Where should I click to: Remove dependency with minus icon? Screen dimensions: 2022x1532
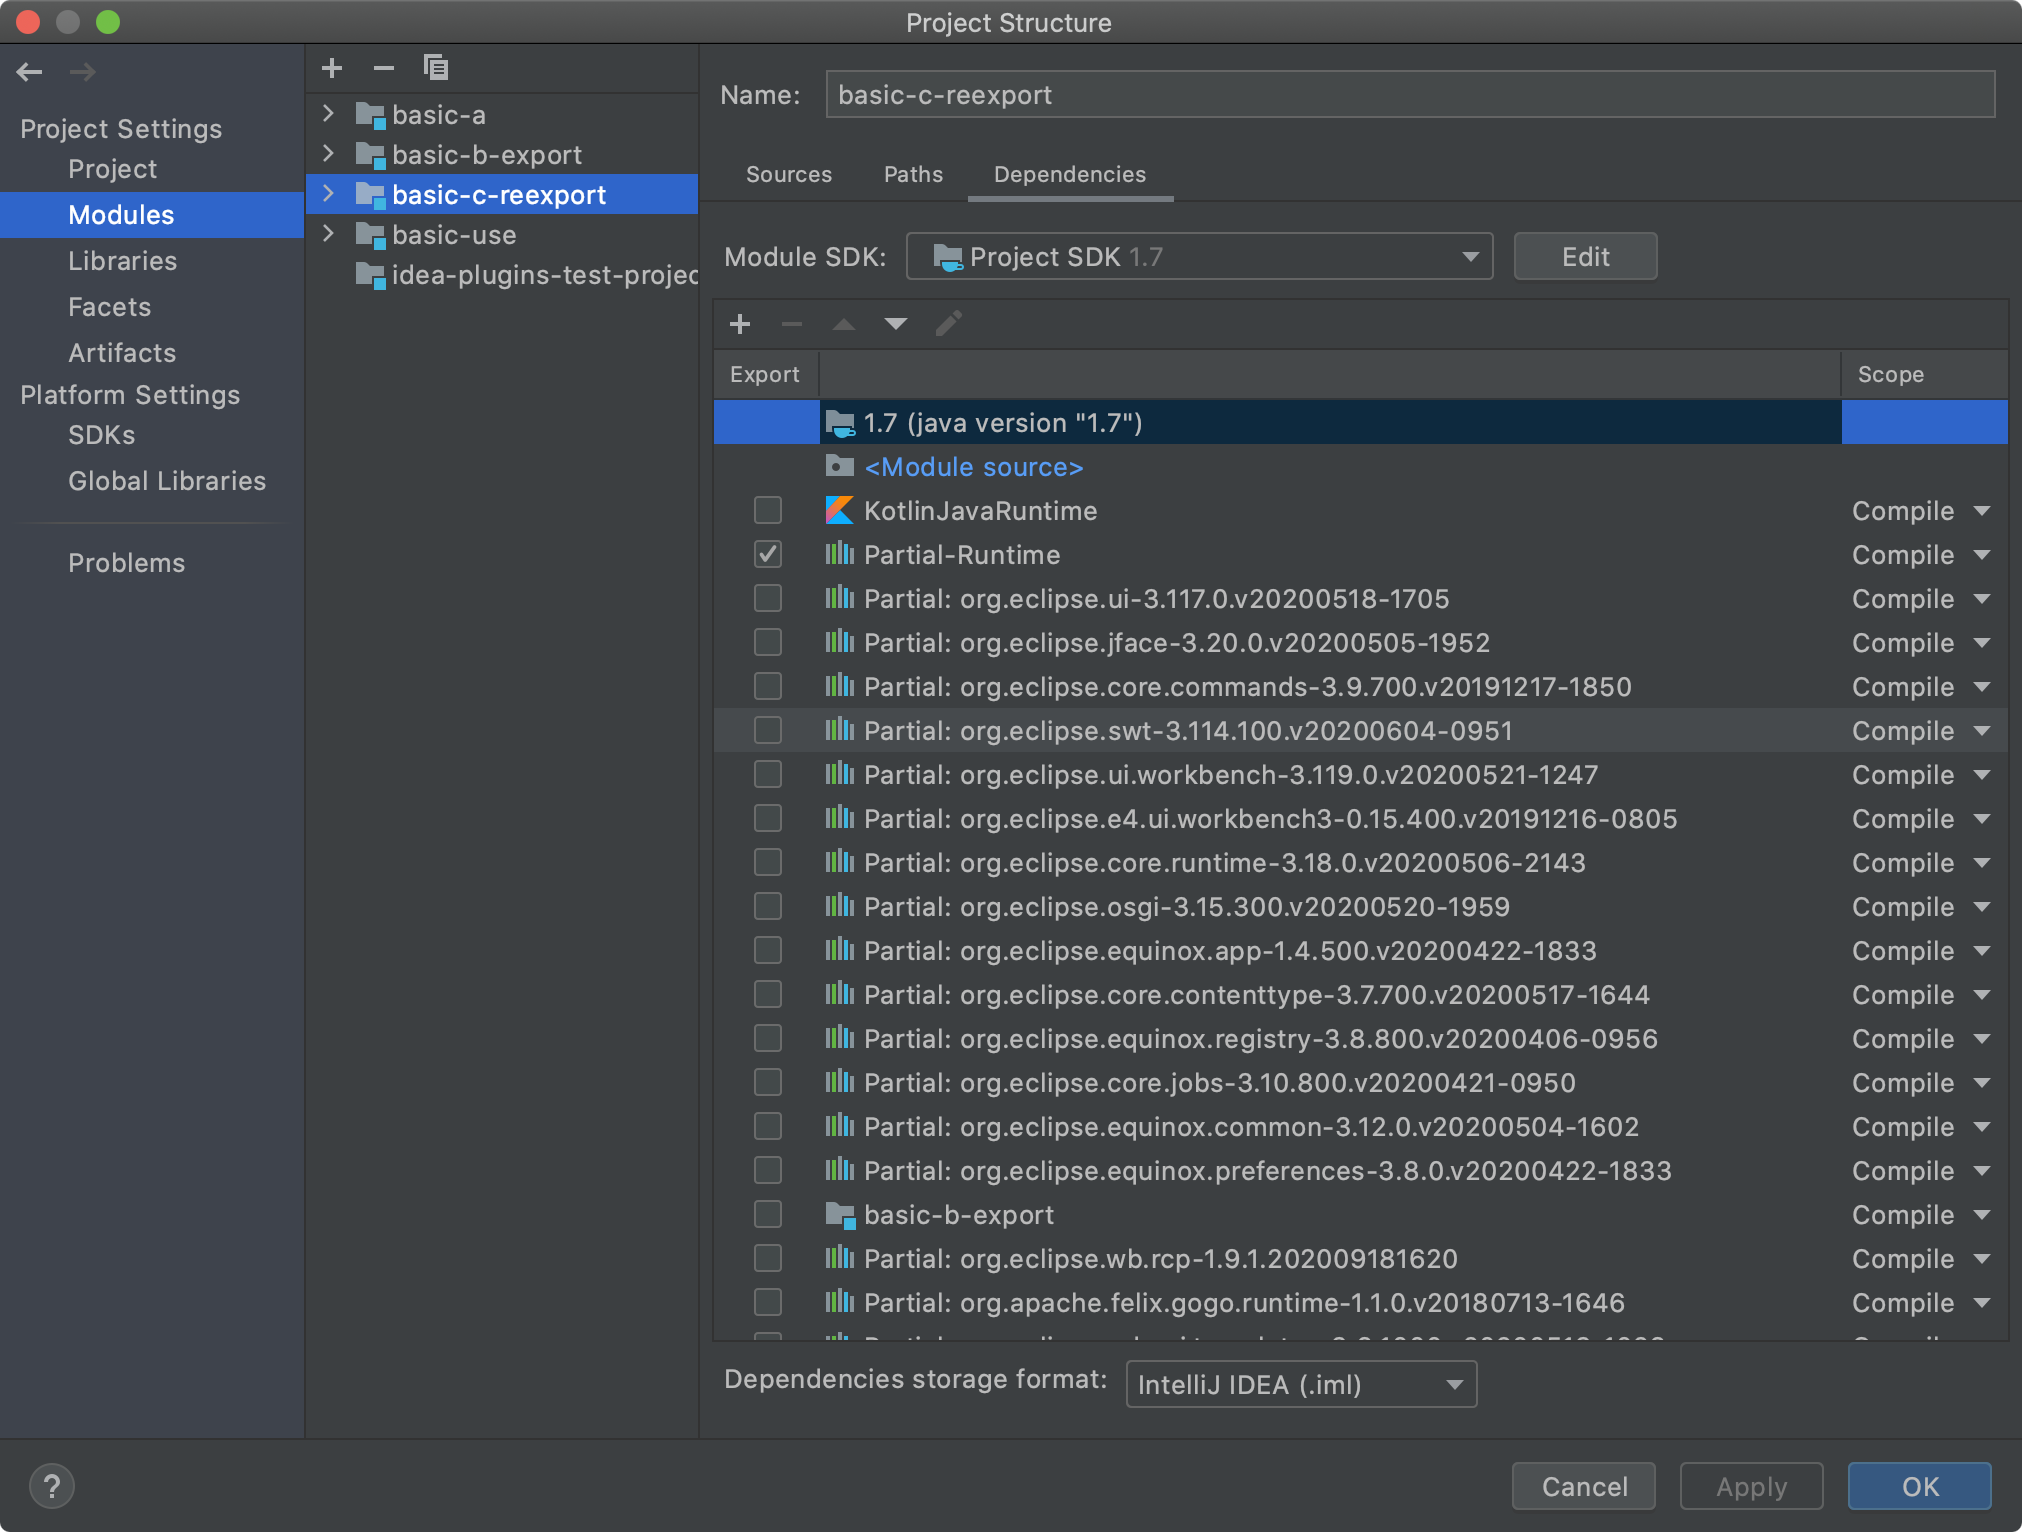(792, 324)
